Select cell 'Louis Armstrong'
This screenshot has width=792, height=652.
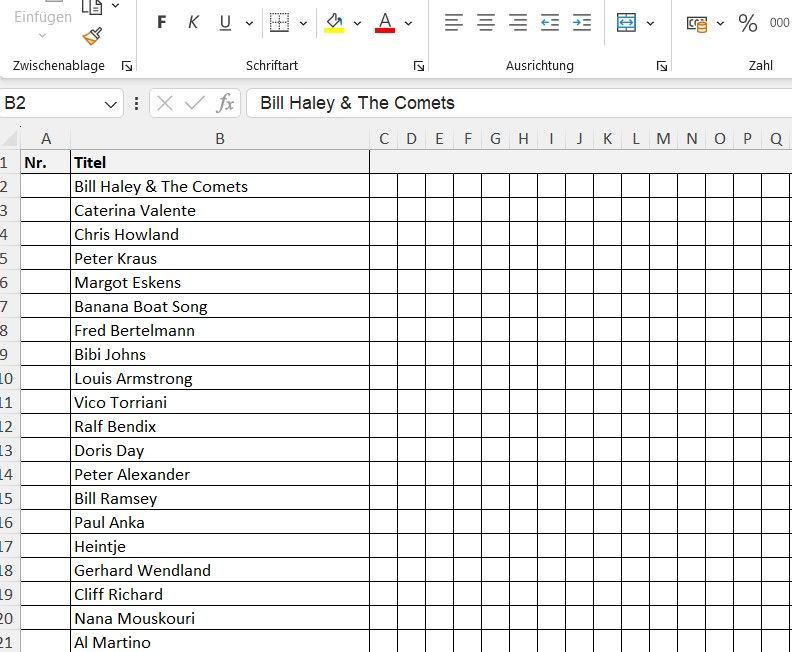[220, 378]
